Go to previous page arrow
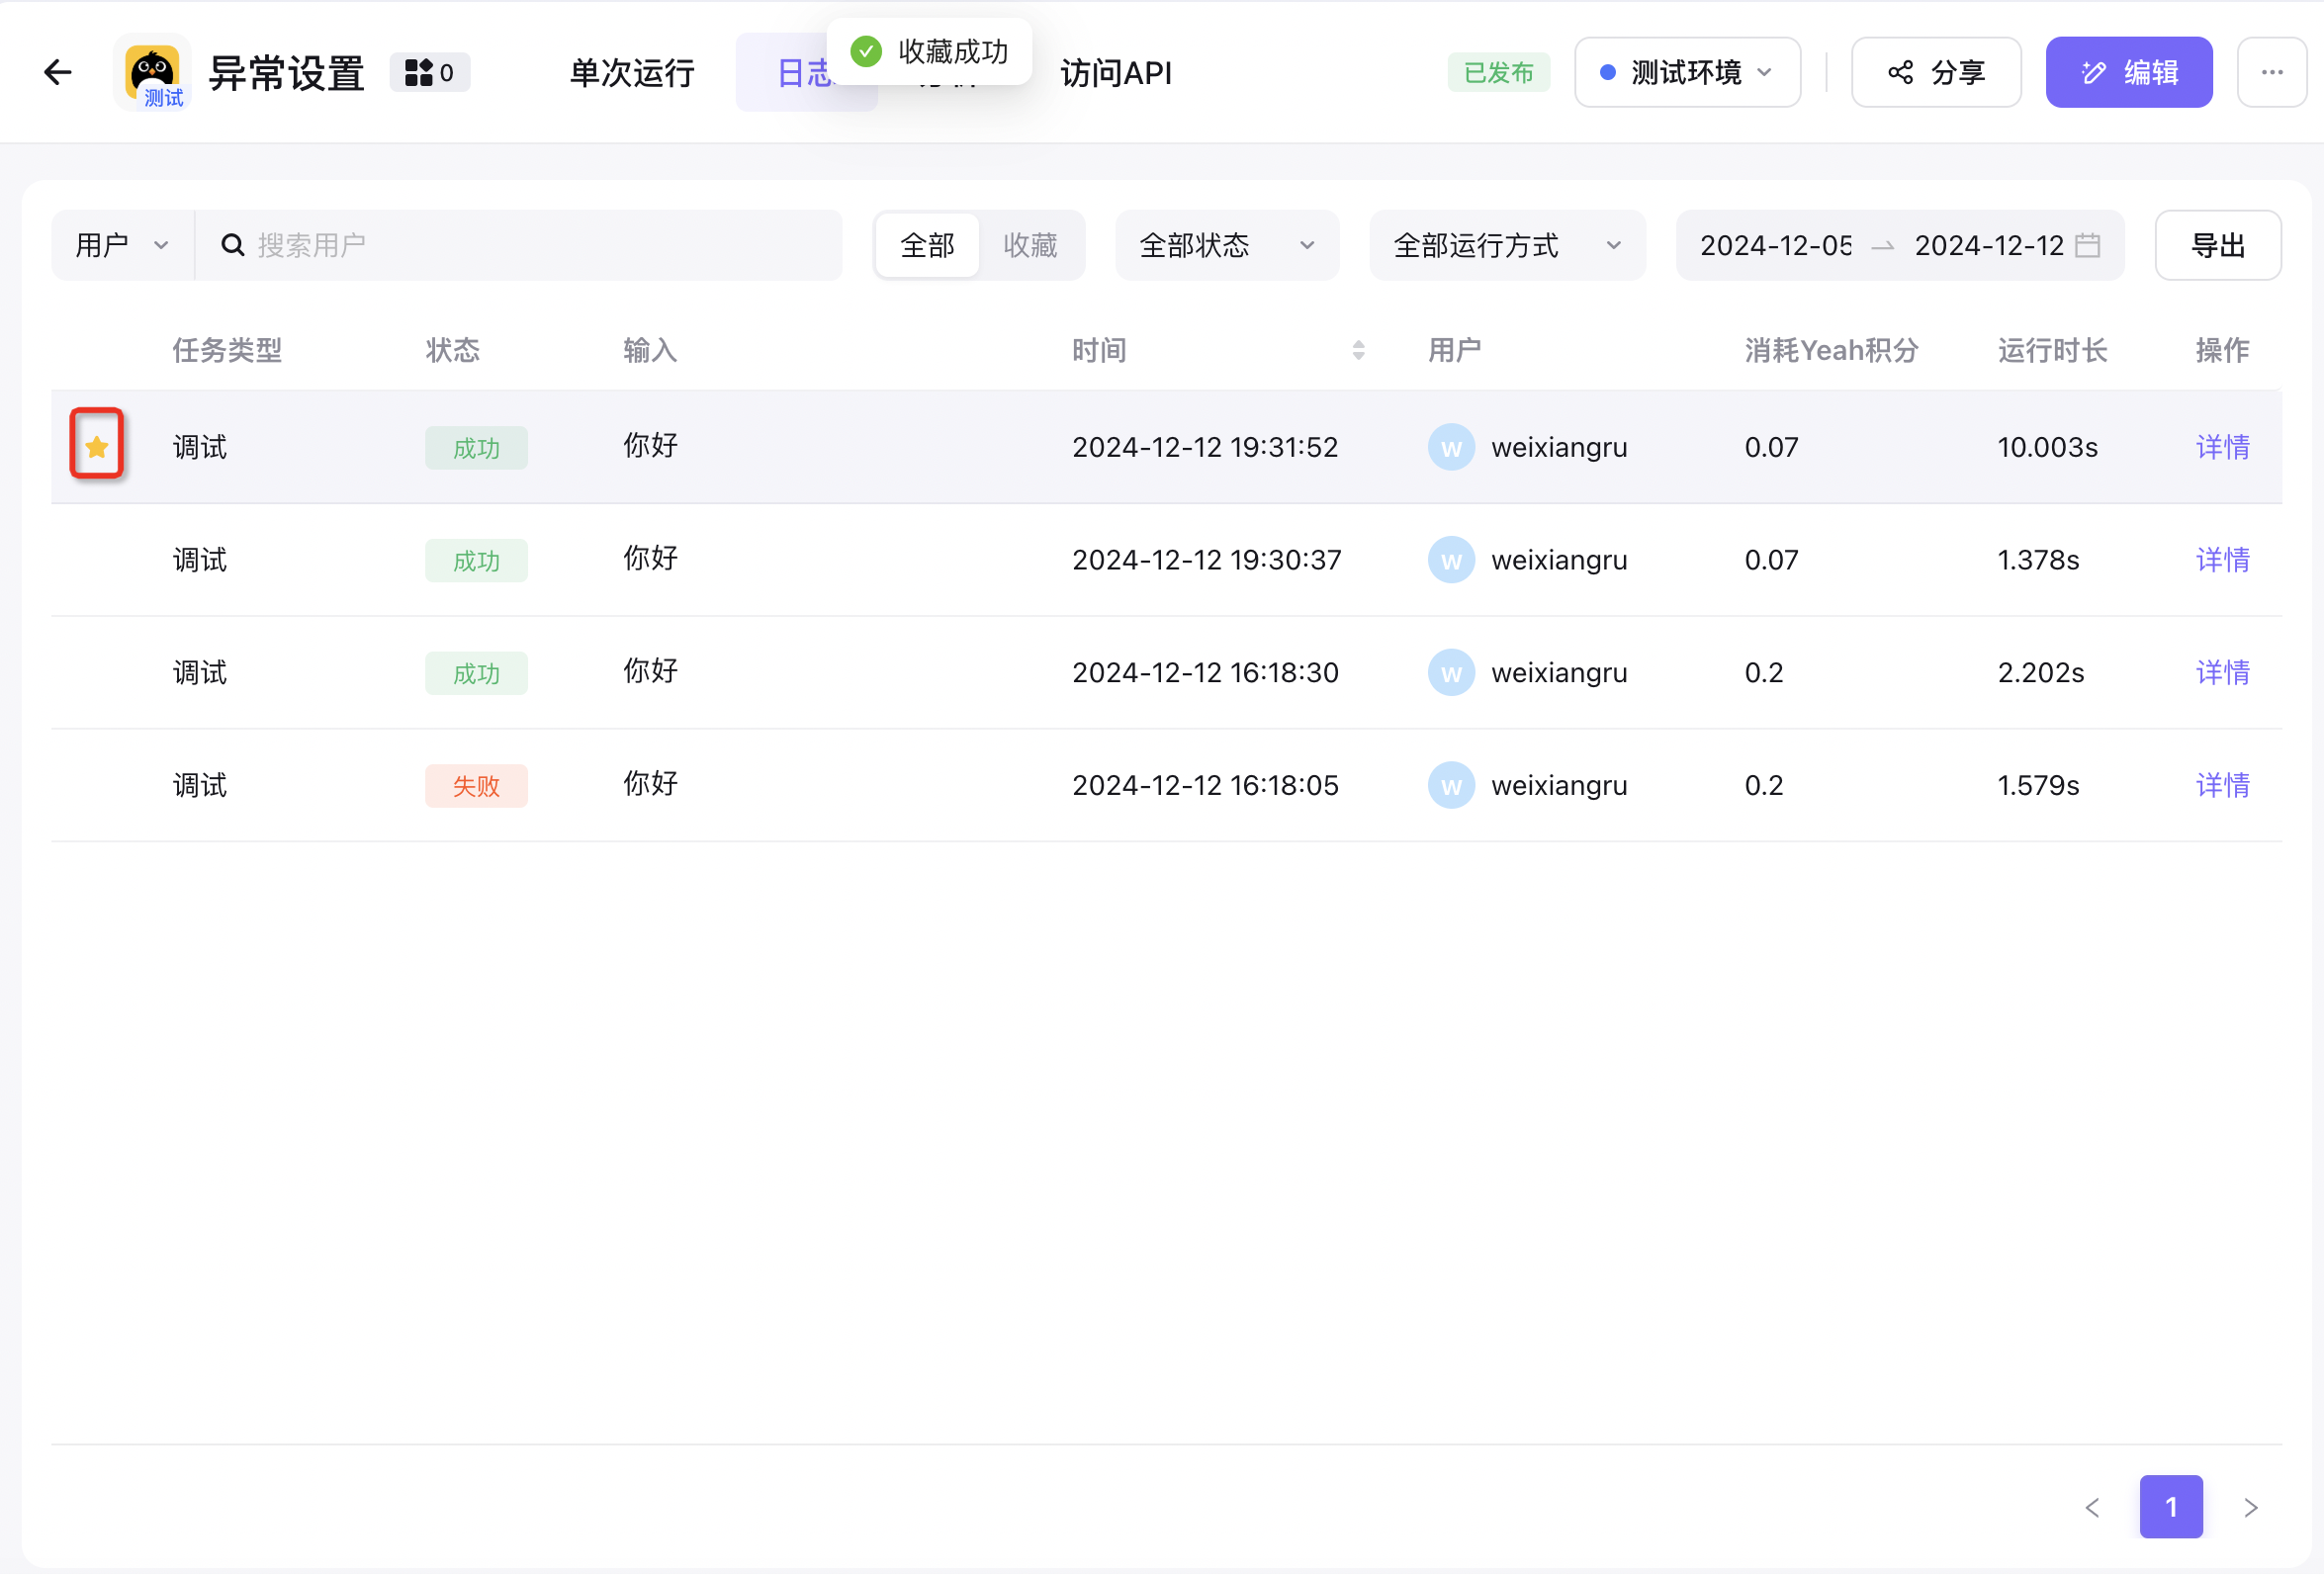The height and width of the screenshot is (1574, 2324). click(x=2092, y=1507)
